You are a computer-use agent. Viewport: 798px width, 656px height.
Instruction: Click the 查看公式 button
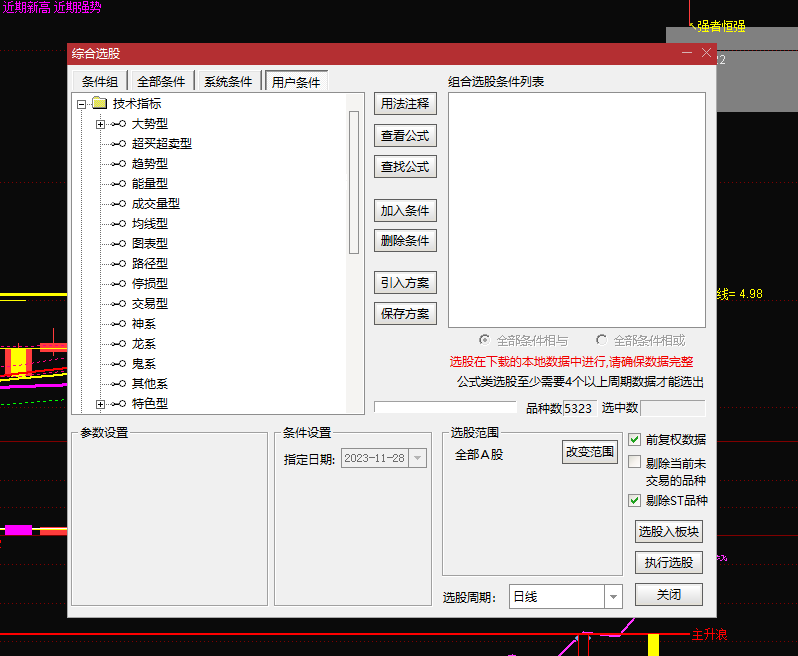[405, 136]
